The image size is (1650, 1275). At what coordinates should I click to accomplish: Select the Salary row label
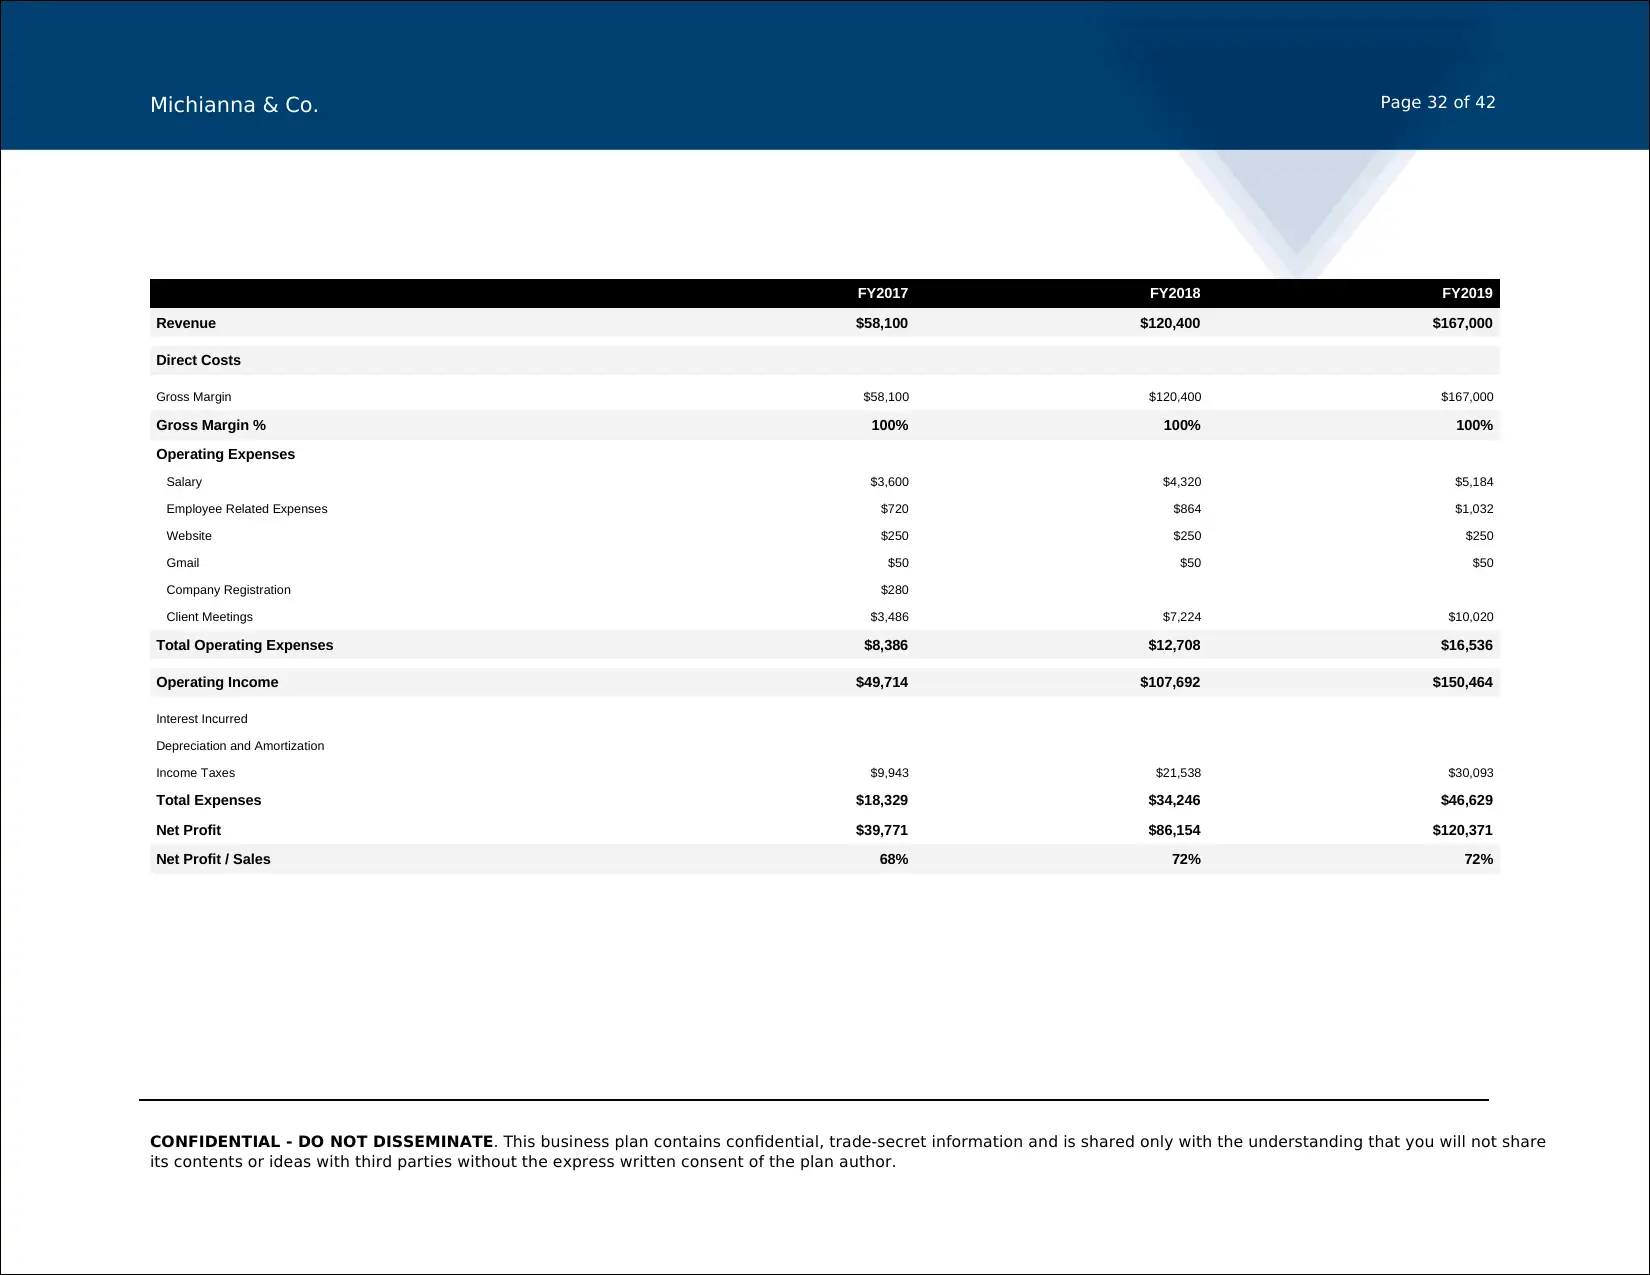click(184, 482)
